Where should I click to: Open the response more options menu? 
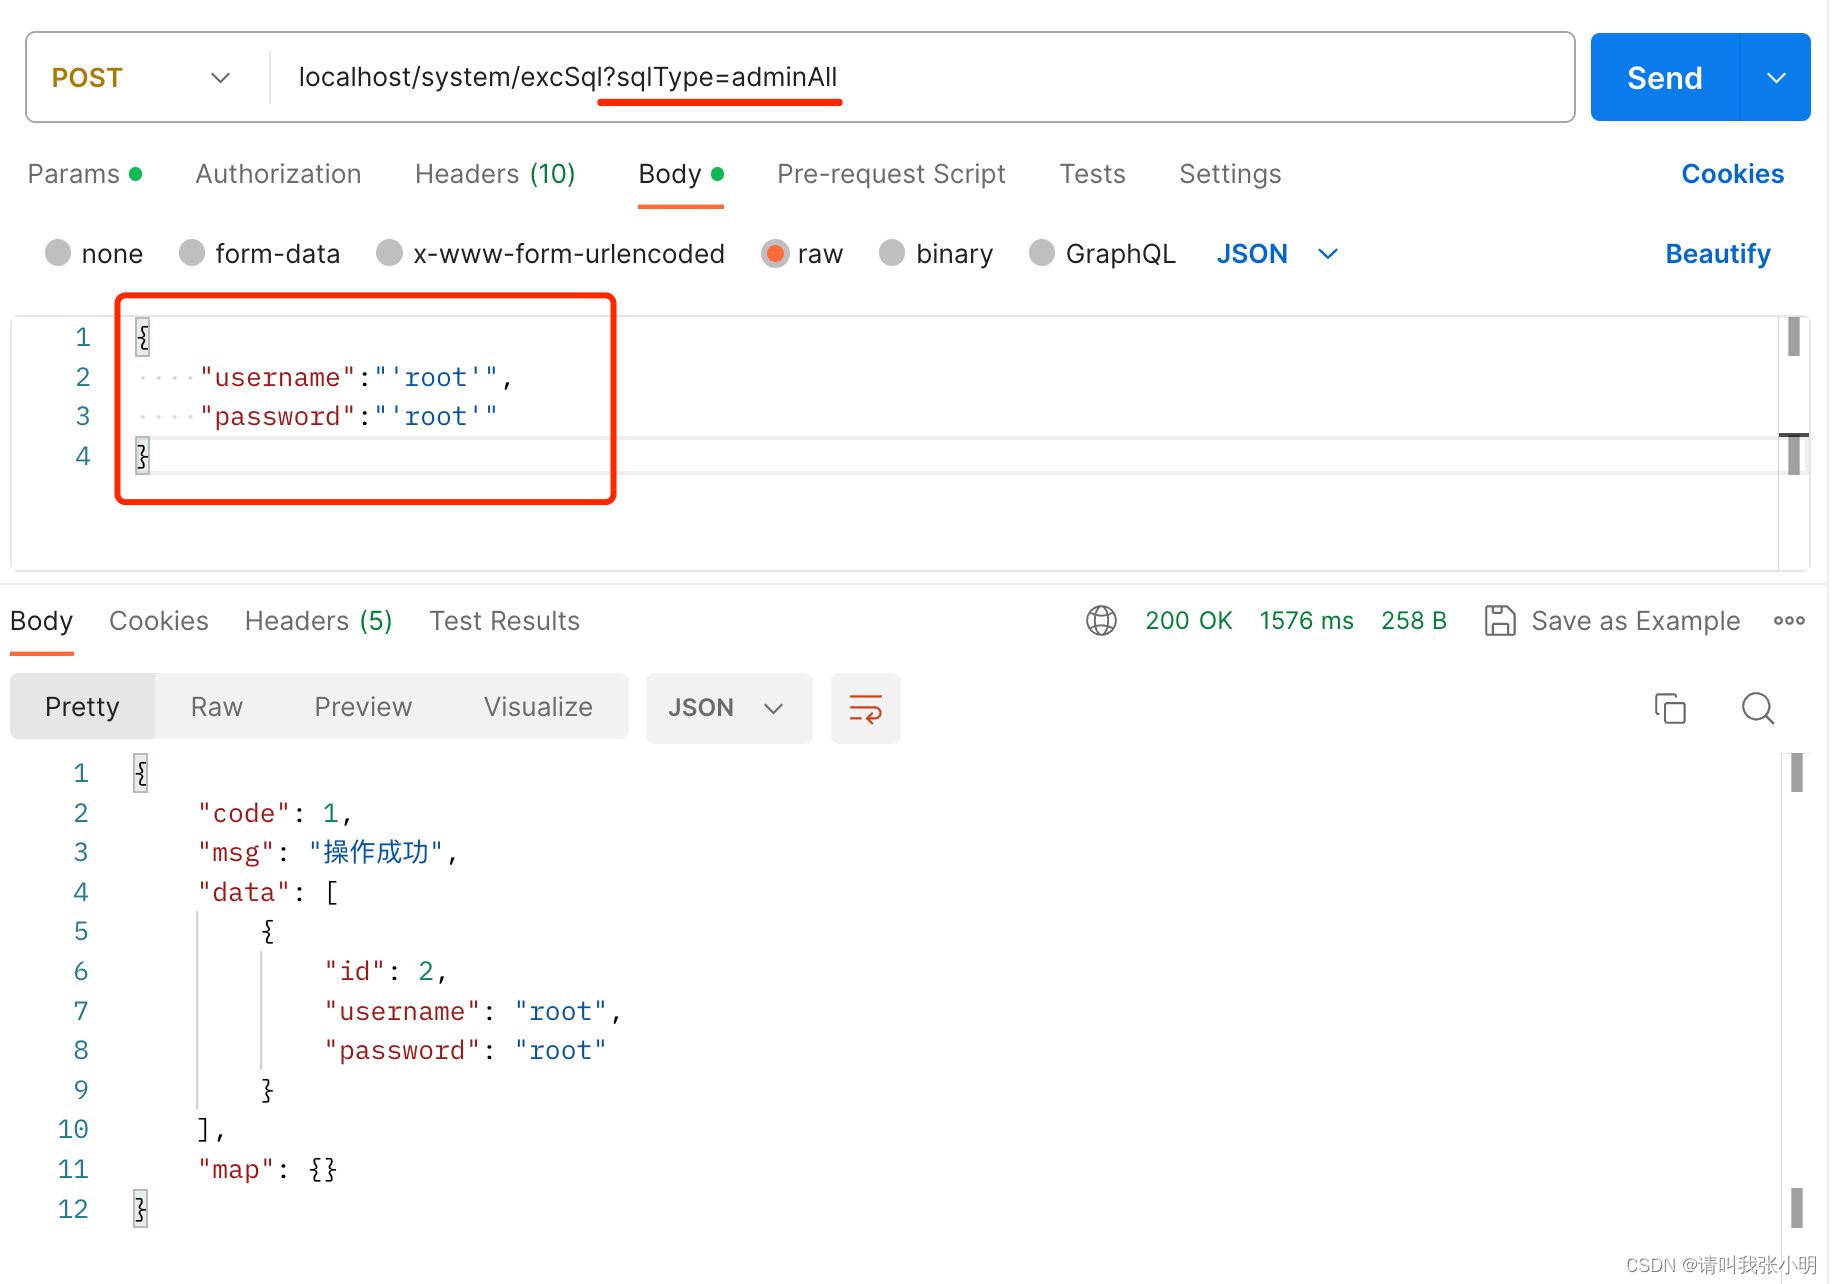tap(1789, 621)
